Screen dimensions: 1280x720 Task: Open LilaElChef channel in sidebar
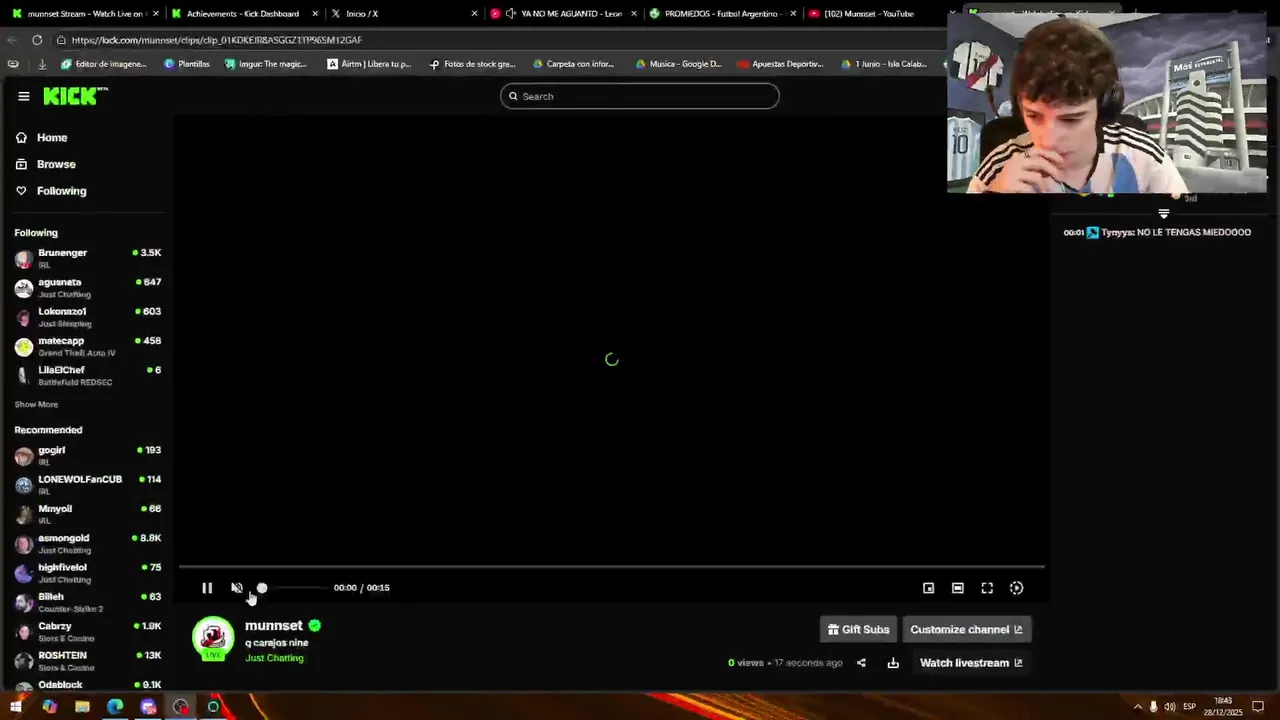[x=88, y=375]
